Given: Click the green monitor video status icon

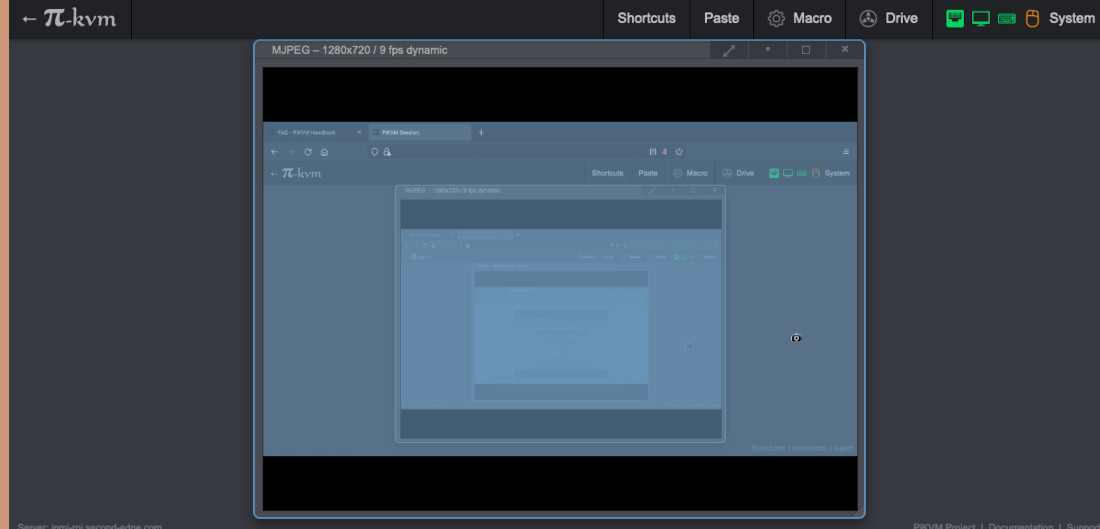Looking at the screenshot, I should 981,18.
